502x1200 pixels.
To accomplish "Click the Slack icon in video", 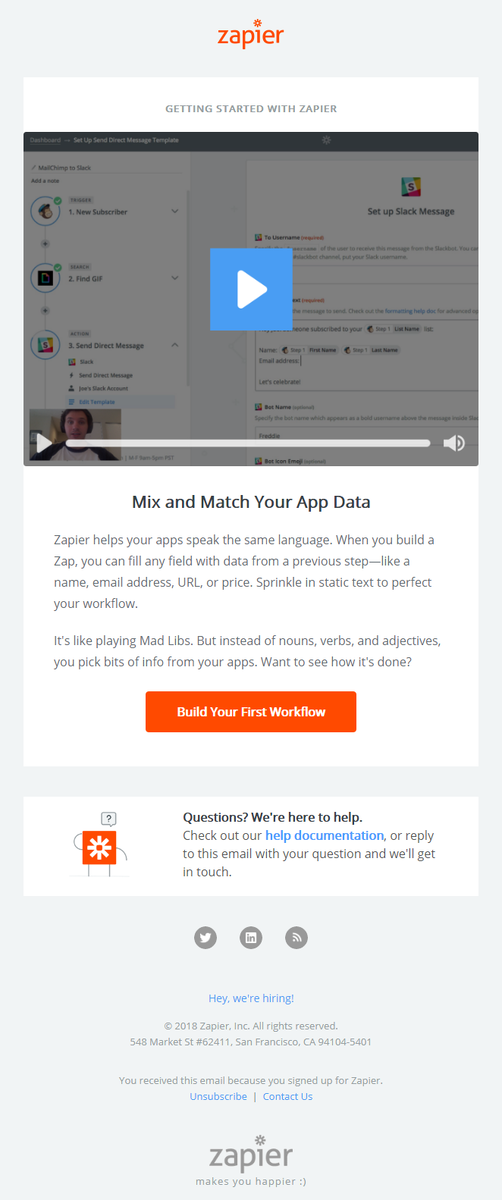I will pyautogui.click(x=411, y=187).
